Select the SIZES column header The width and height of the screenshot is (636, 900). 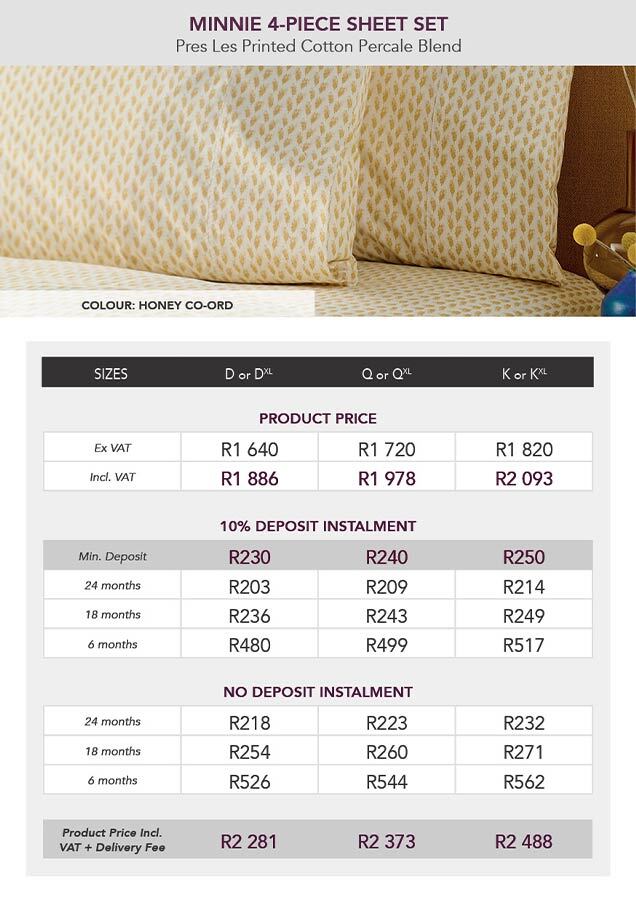(111, 374)
